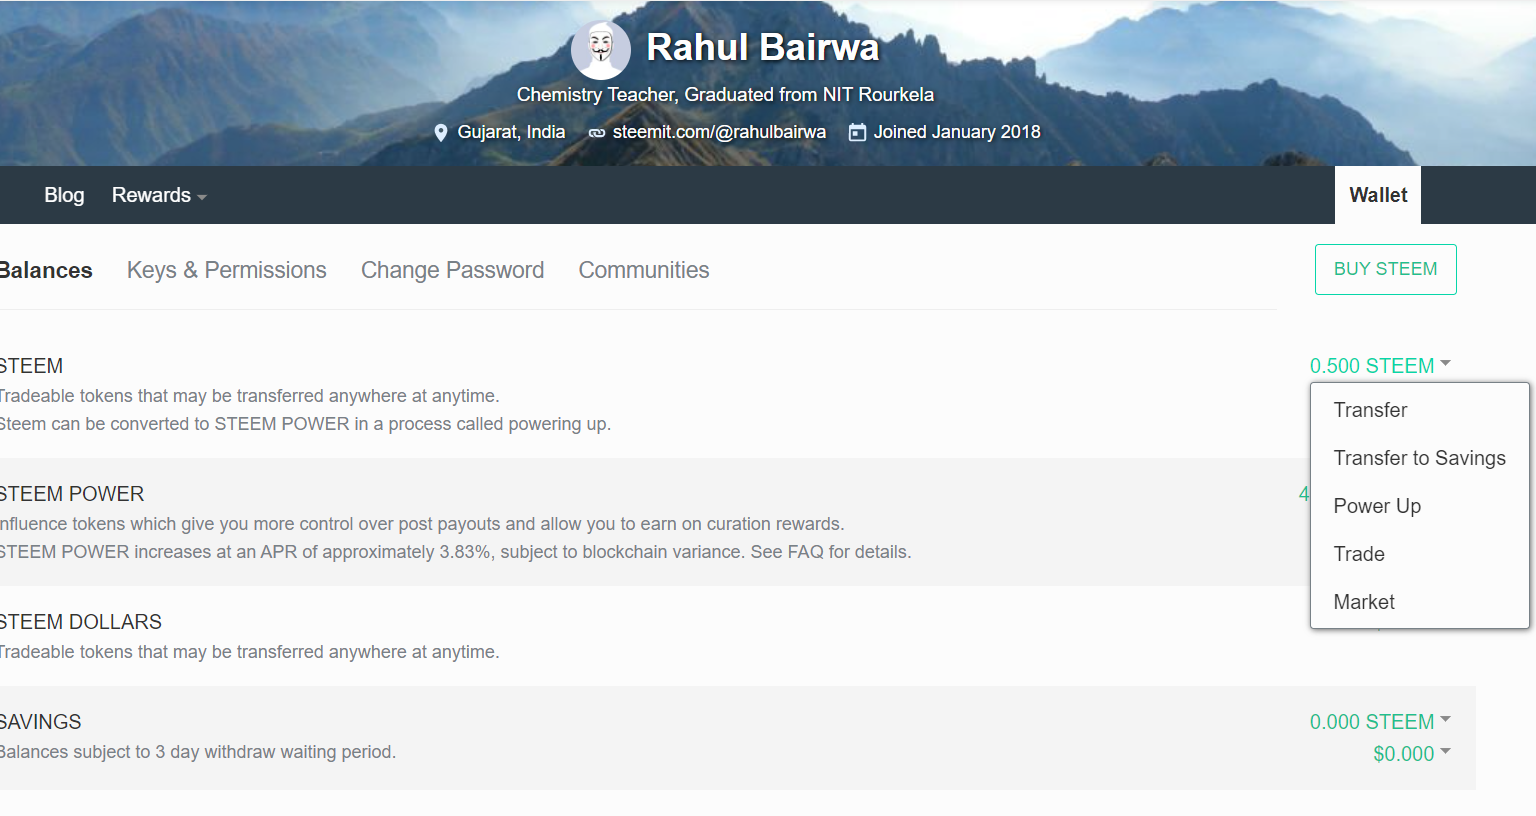Image resolution: width=1536 pixels, height=816 pixels.
Task: Open the Change Password tab
Action: (x=452, y=270)
